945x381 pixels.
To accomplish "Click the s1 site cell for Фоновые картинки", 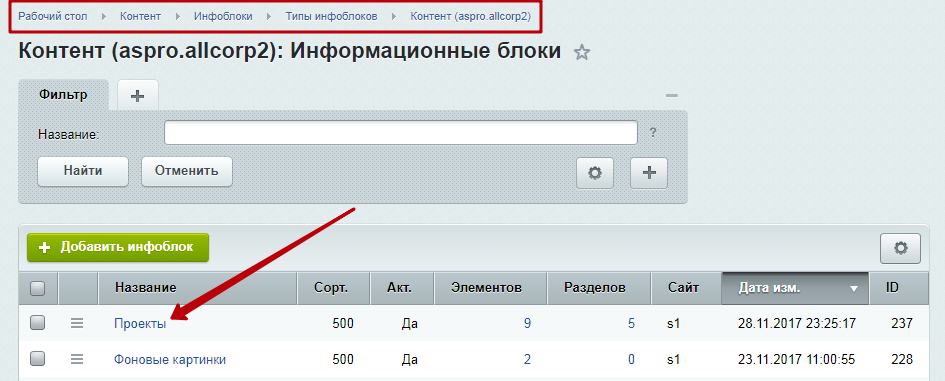I will coord(673,360).
